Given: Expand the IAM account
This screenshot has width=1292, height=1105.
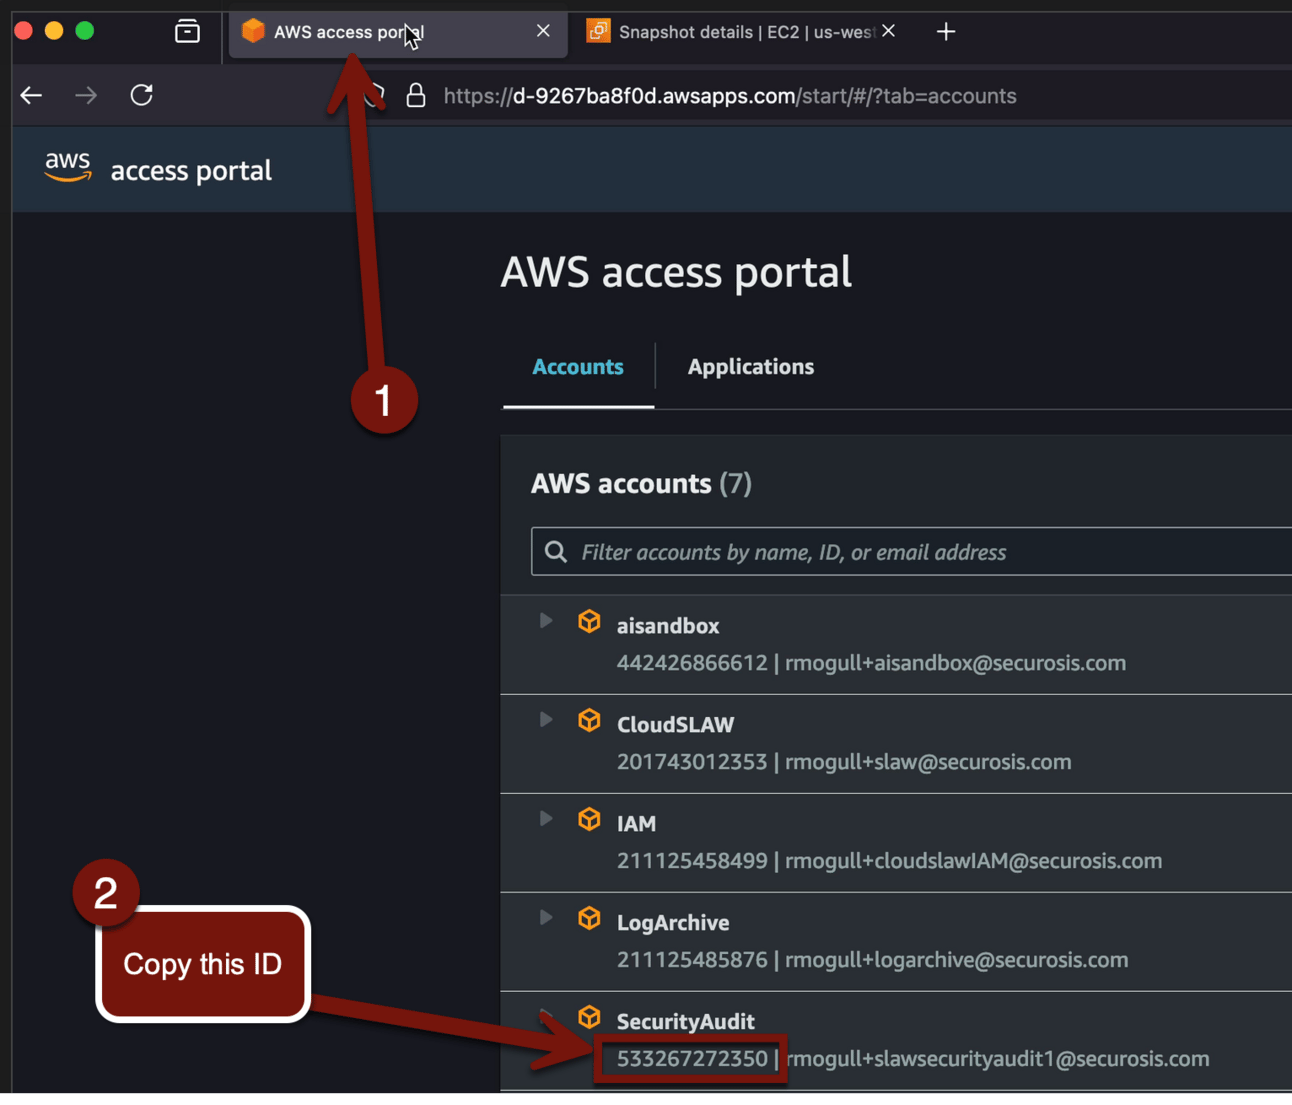Looking at the screenshot, I should [x=546, y=819].
